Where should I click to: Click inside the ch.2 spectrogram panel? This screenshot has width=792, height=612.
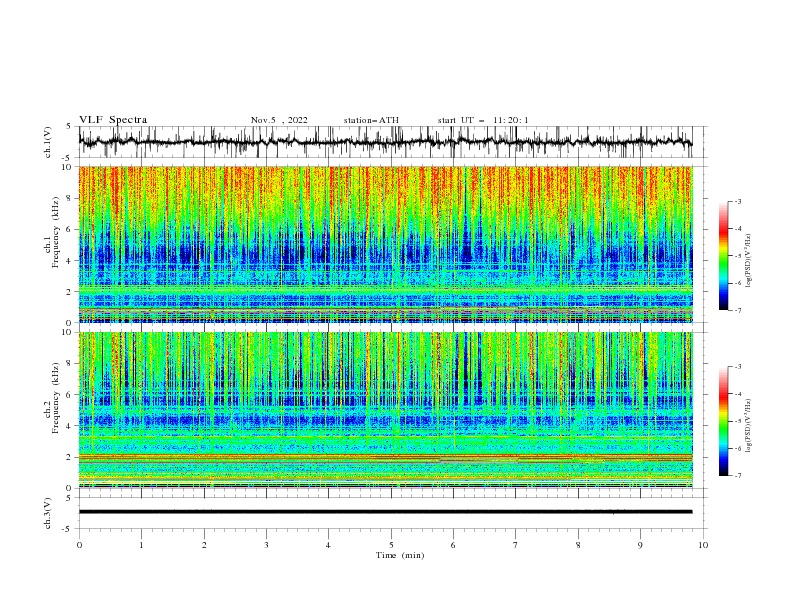385,410
